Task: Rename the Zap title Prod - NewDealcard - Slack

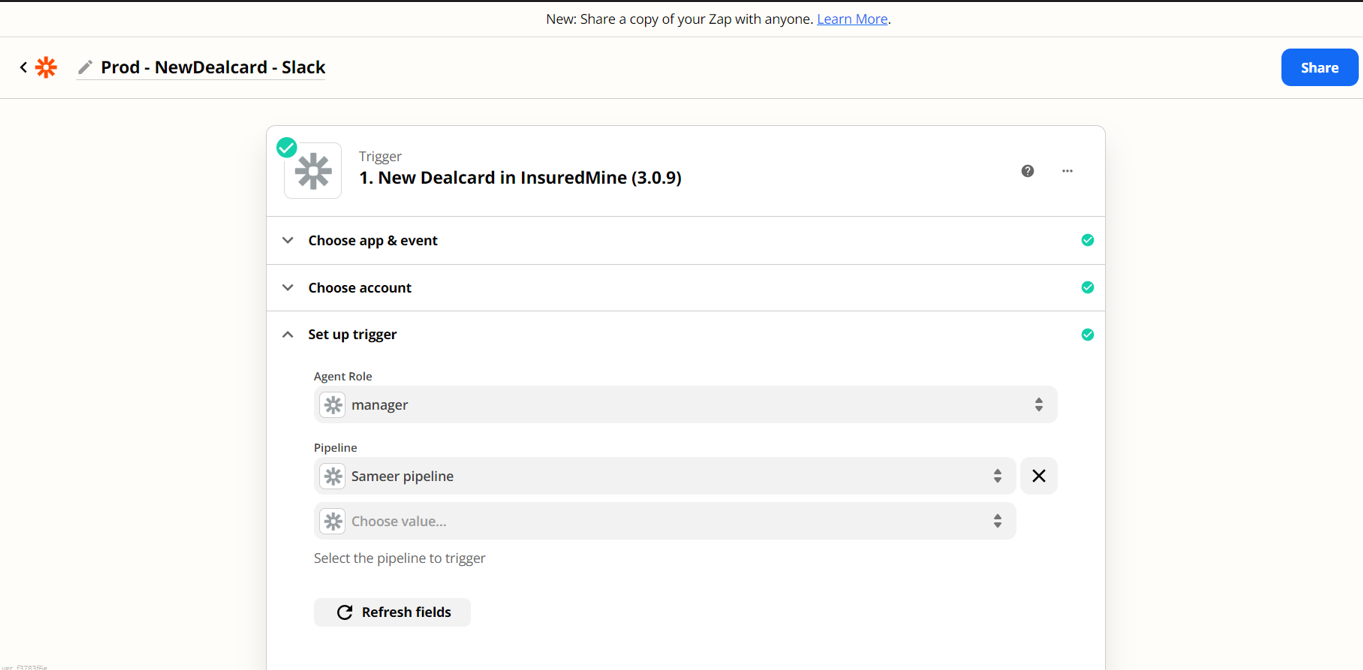Action: [x=213, y=67]
